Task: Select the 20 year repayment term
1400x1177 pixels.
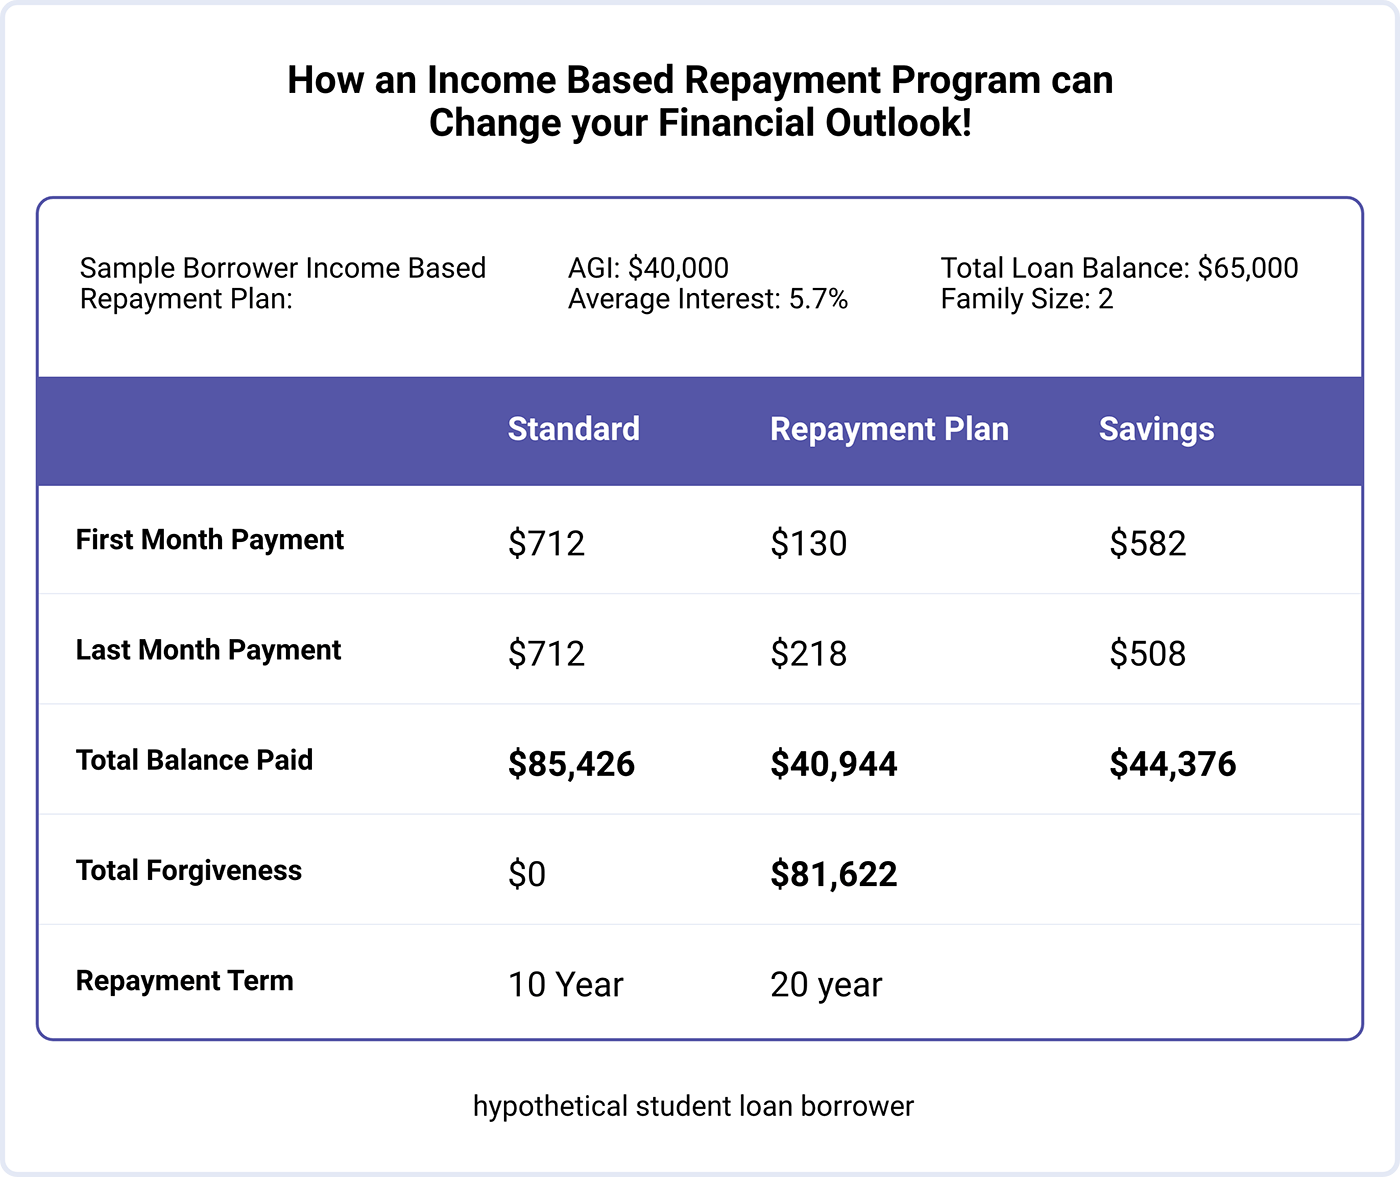Action: click(826, 985)
